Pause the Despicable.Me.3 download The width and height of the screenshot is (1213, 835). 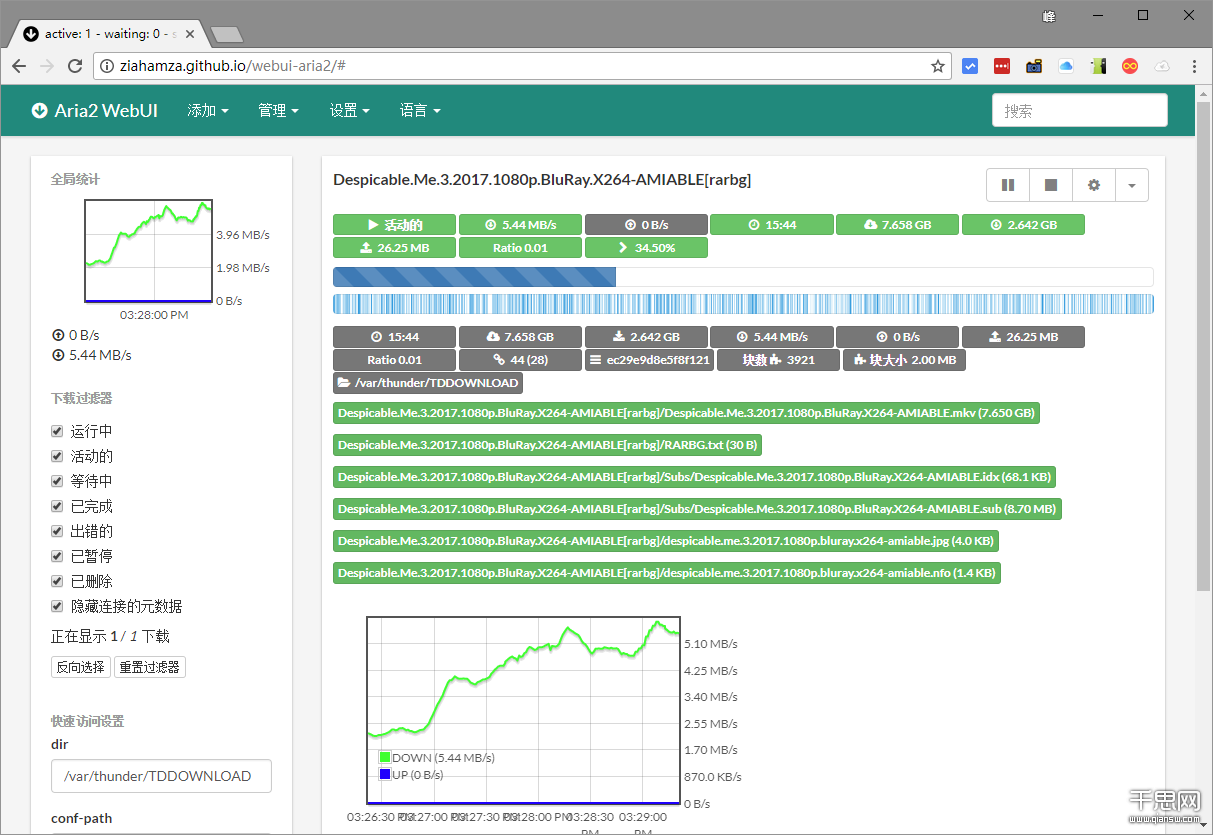[x=1008, y=185]
